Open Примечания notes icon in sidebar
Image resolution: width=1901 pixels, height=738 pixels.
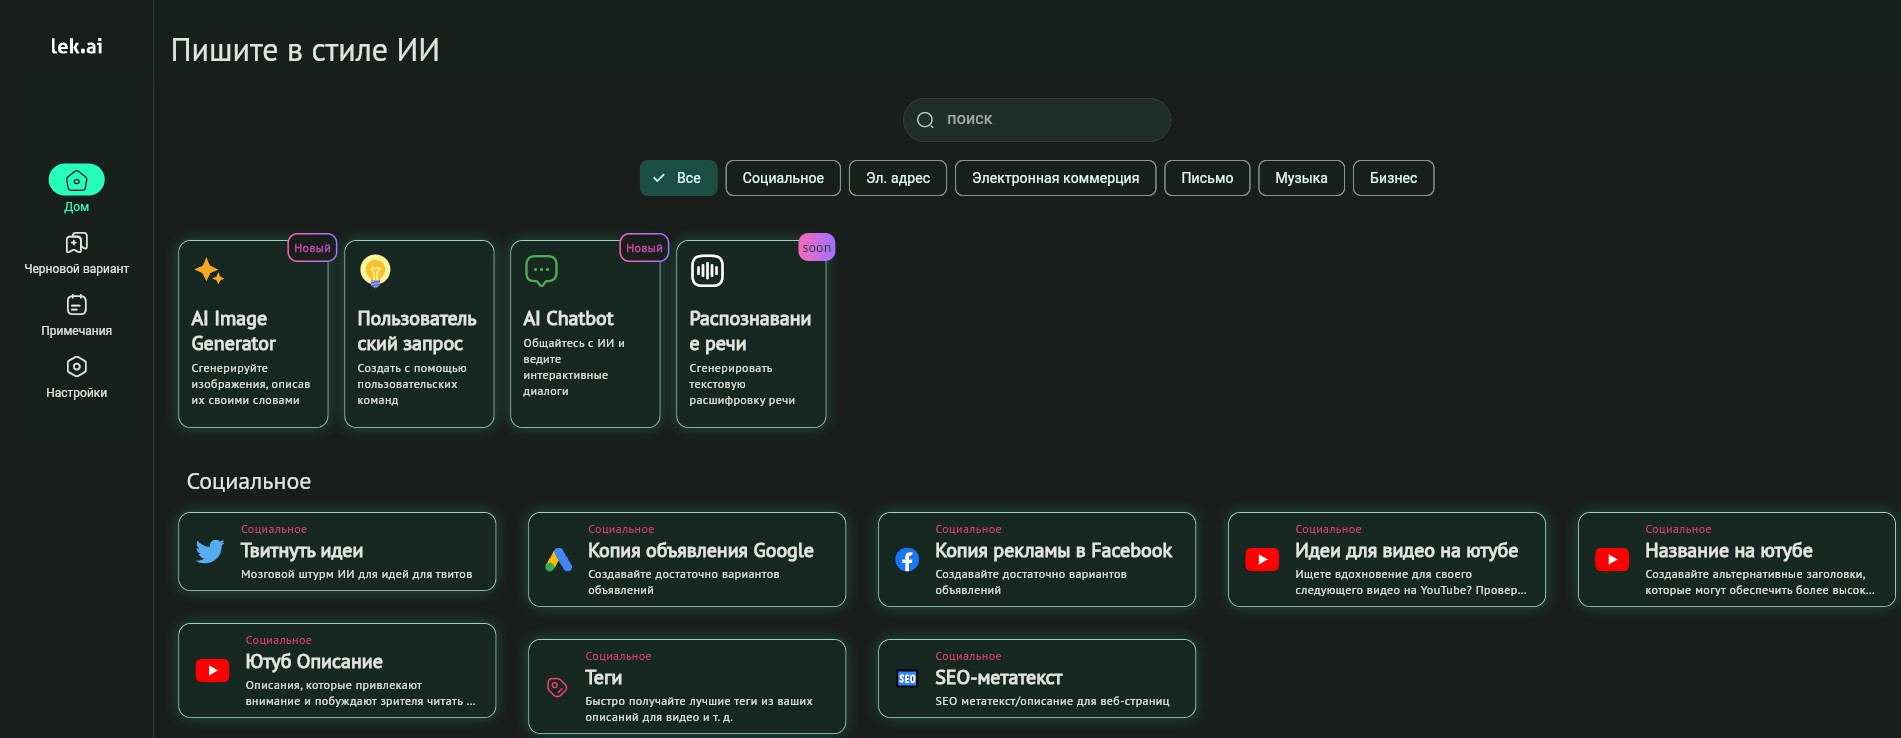76,305
